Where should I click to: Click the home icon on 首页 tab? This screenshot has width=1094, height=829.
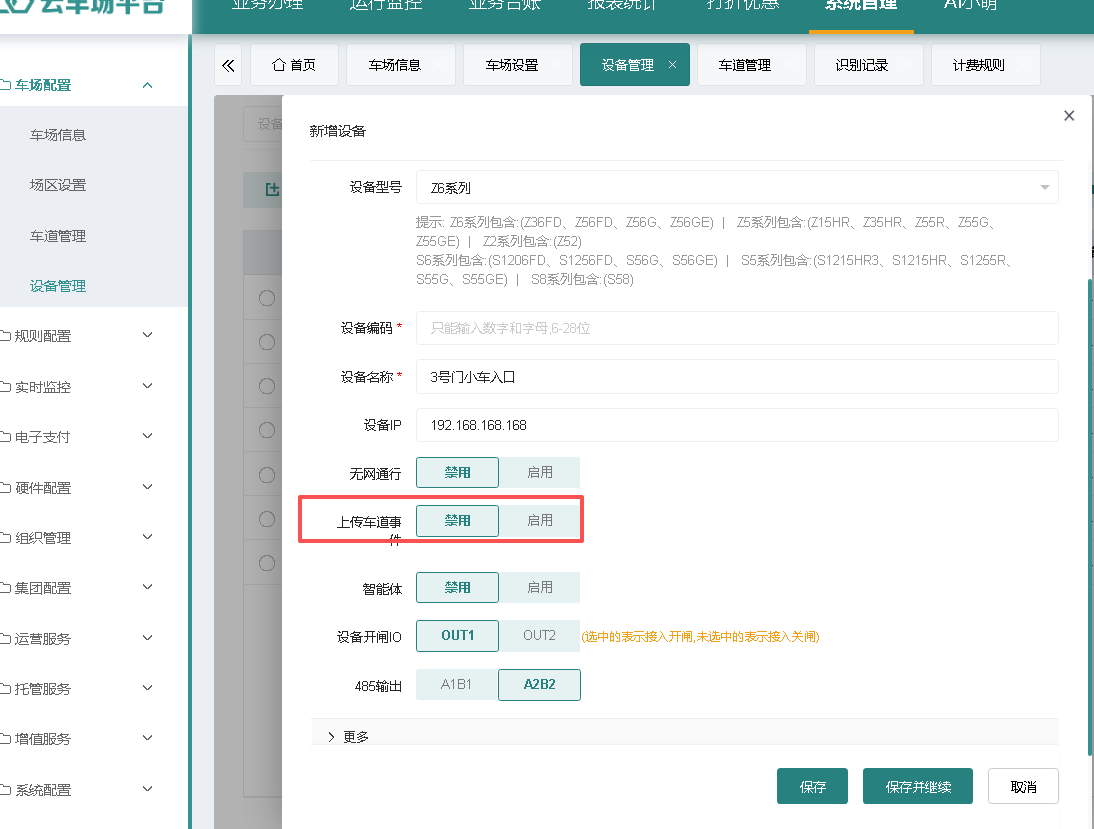[279, 65]
